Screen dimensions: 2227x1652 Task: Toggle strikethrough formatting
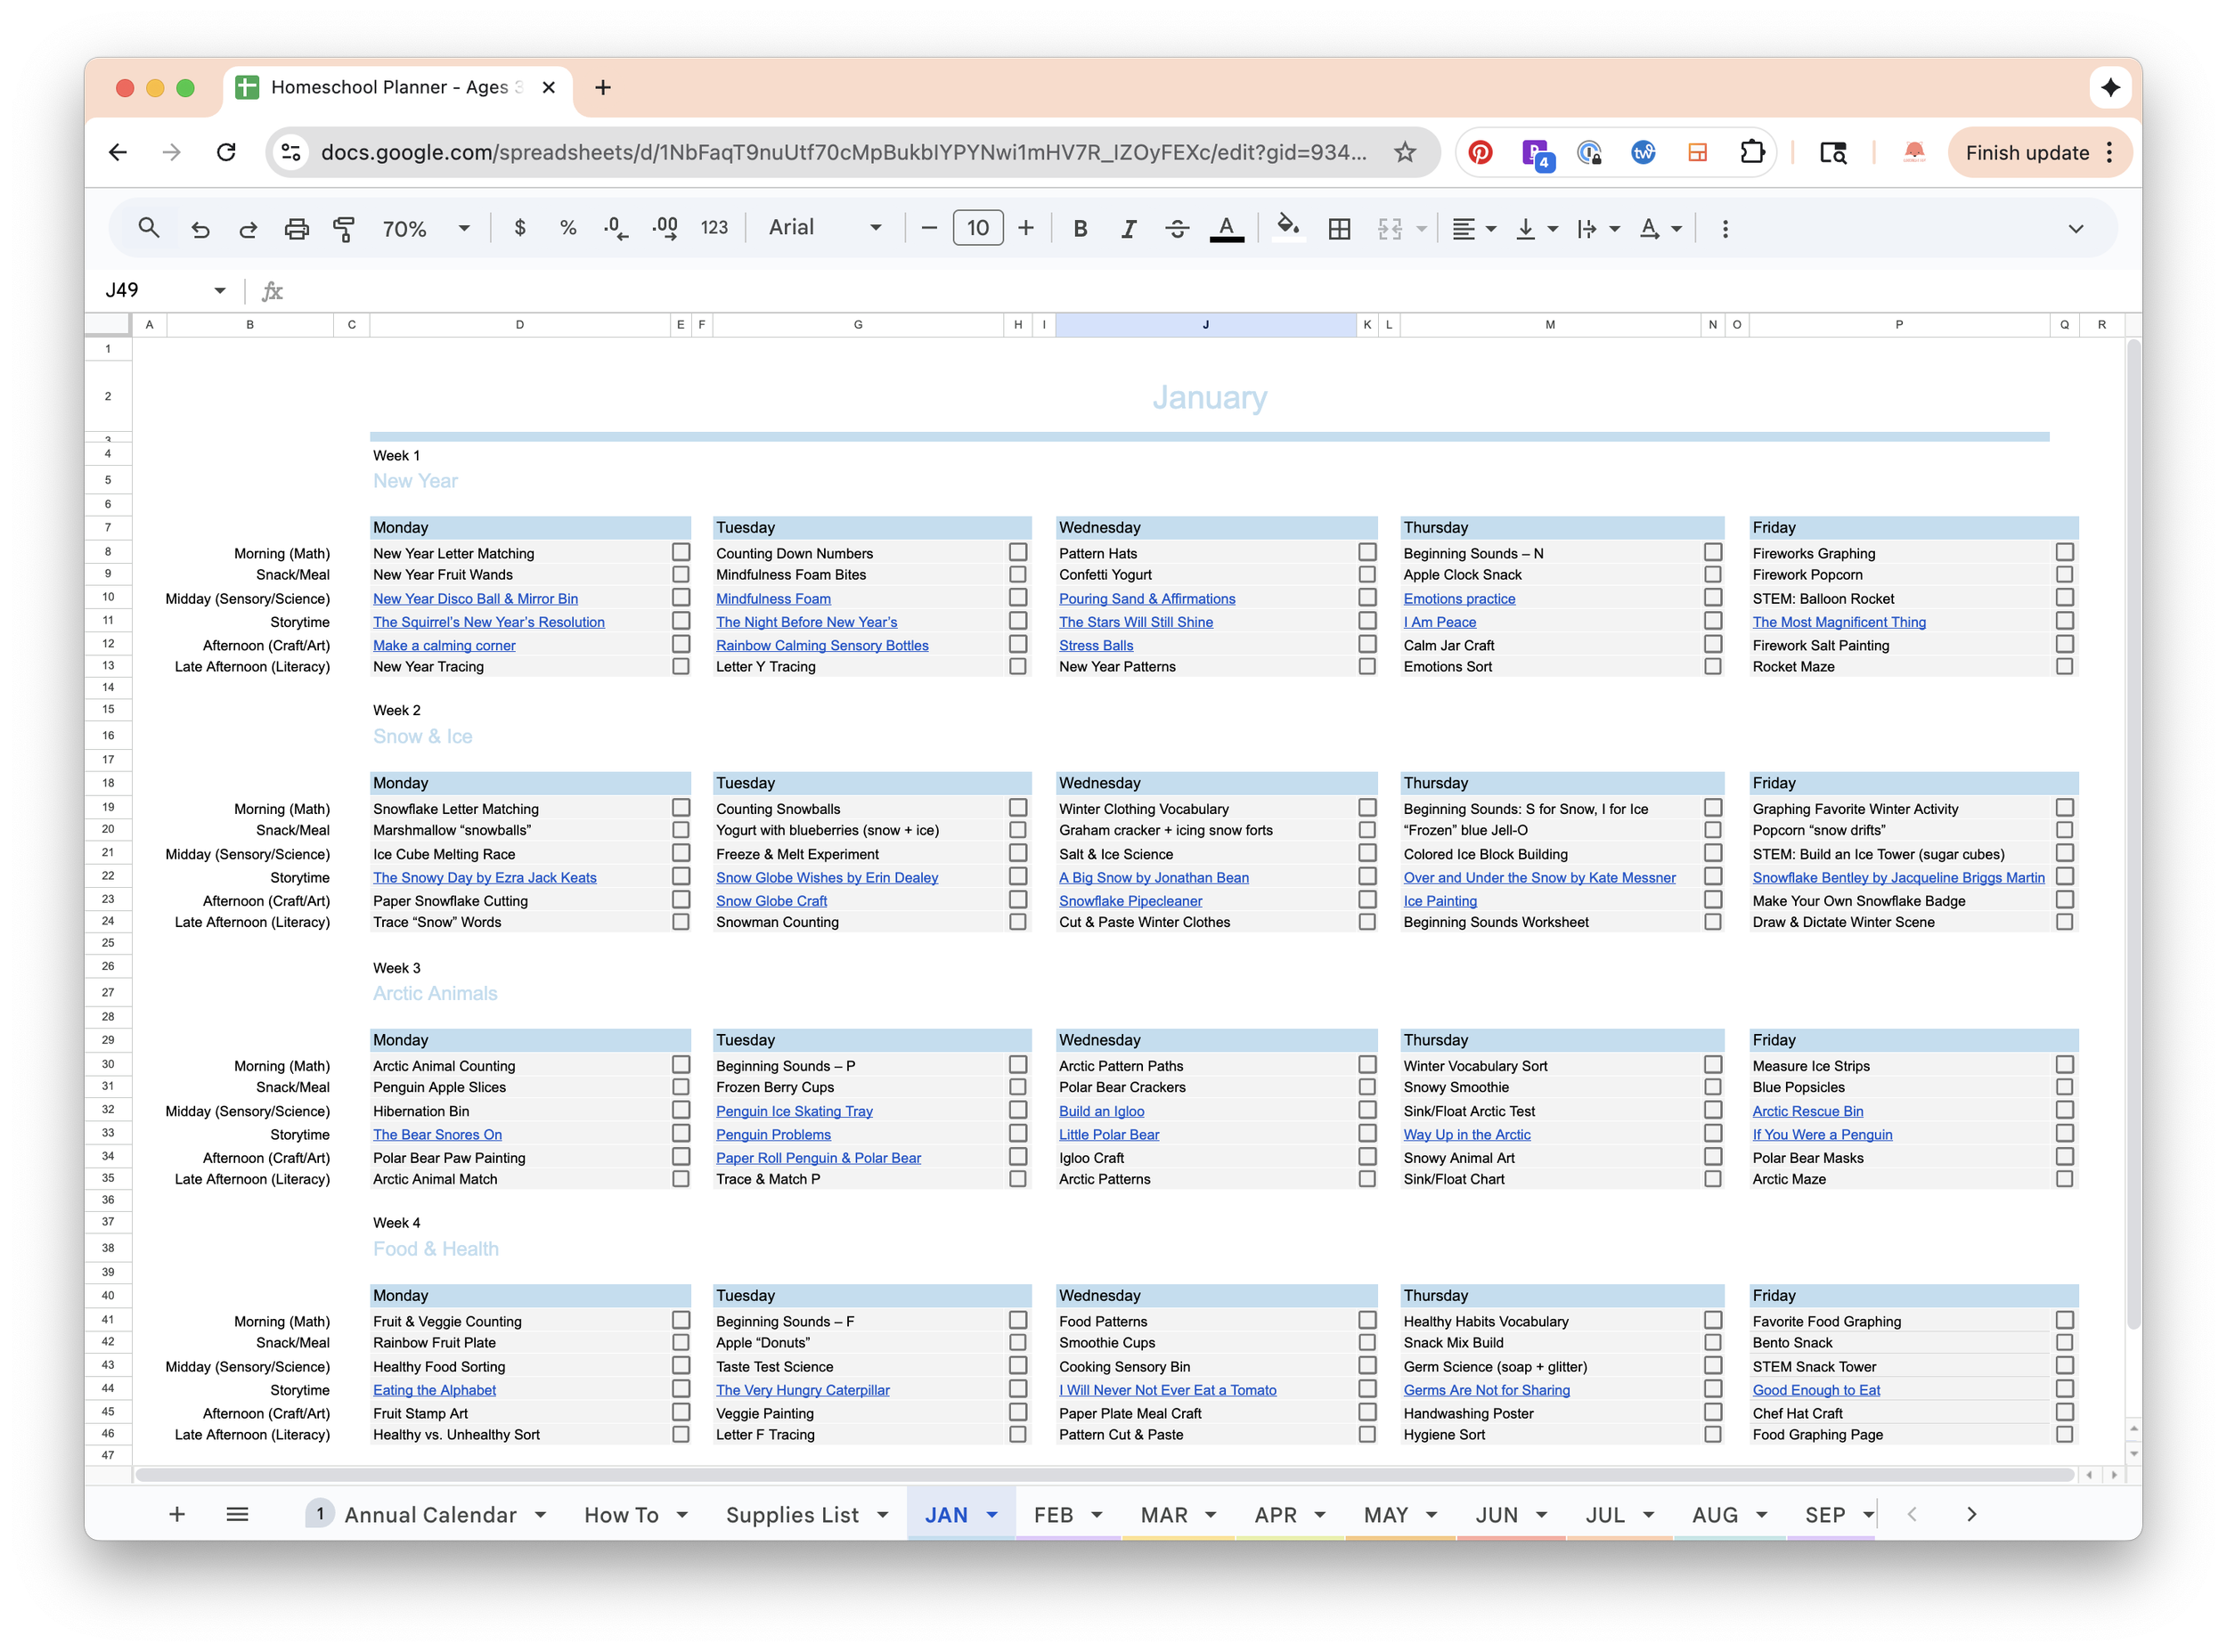pos(1177,229)
